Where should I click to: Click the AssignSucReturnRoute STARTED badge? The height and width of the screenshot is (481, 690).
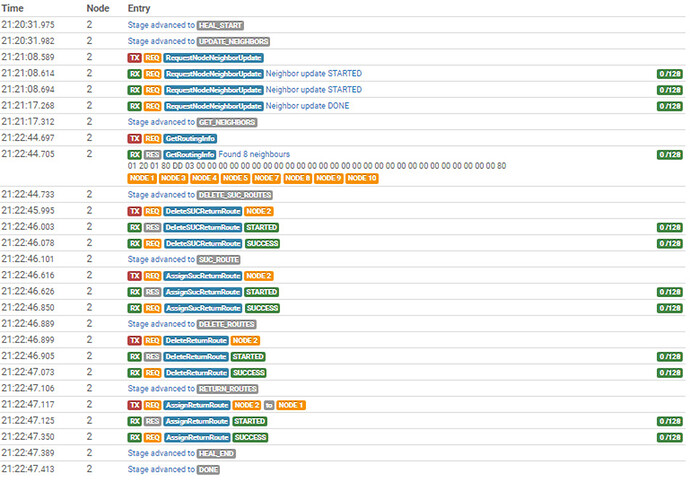pos(261,292)
